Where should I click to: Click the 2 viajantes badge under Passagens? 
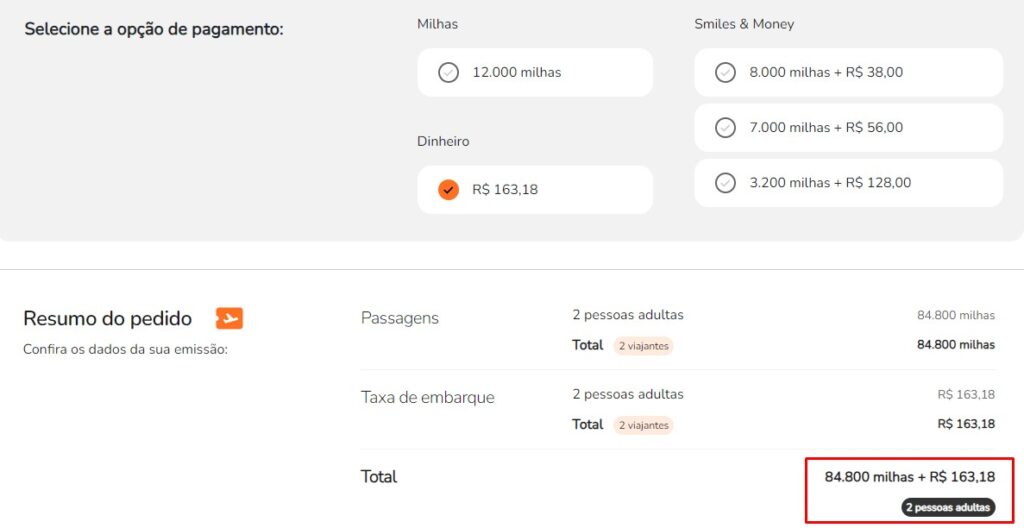tap(643, 346)
